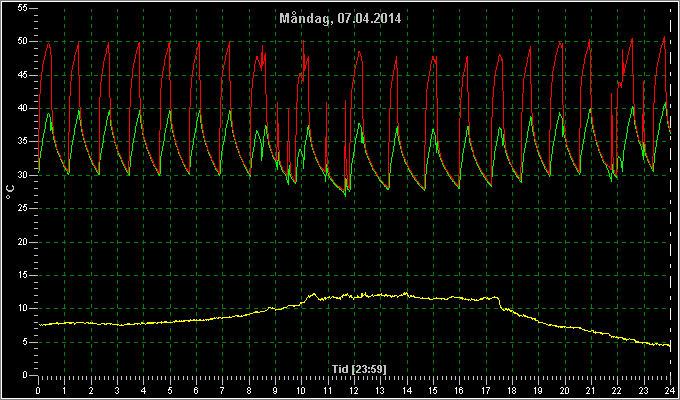The width and height of the screenshot is (680, 400).
Task: Select hour 21 on the time axis
Action: point(591,390)
